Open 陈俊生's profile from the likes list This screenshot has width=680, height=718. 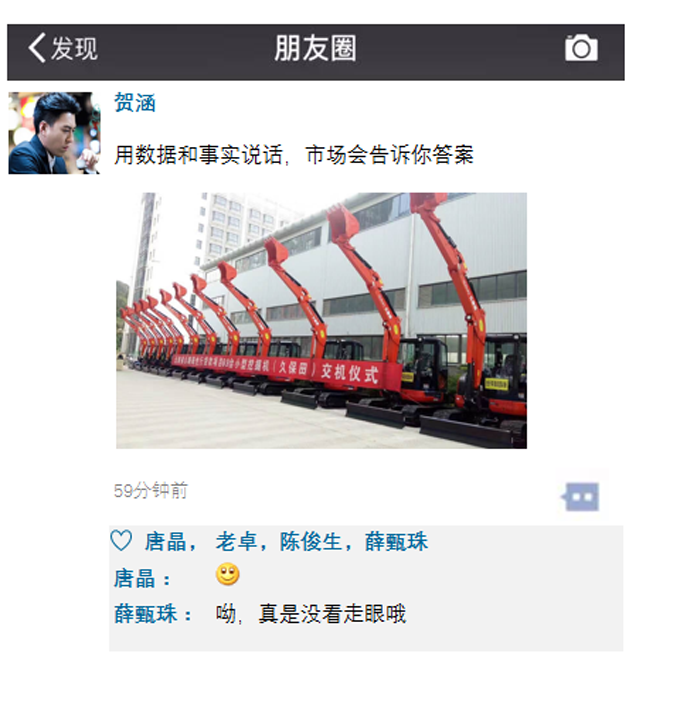(x=311, y=541)
